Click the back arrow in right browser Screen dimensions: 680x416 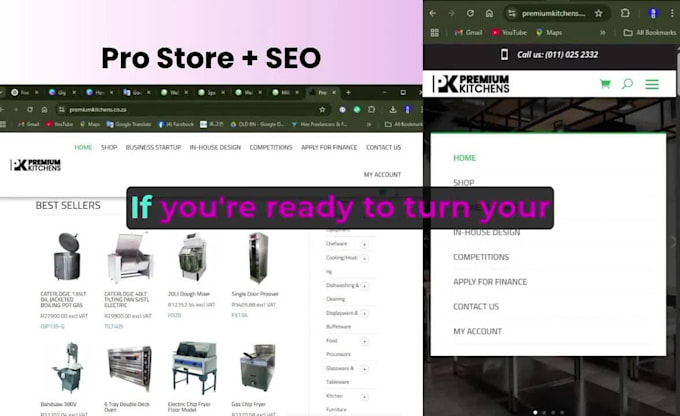432,13
